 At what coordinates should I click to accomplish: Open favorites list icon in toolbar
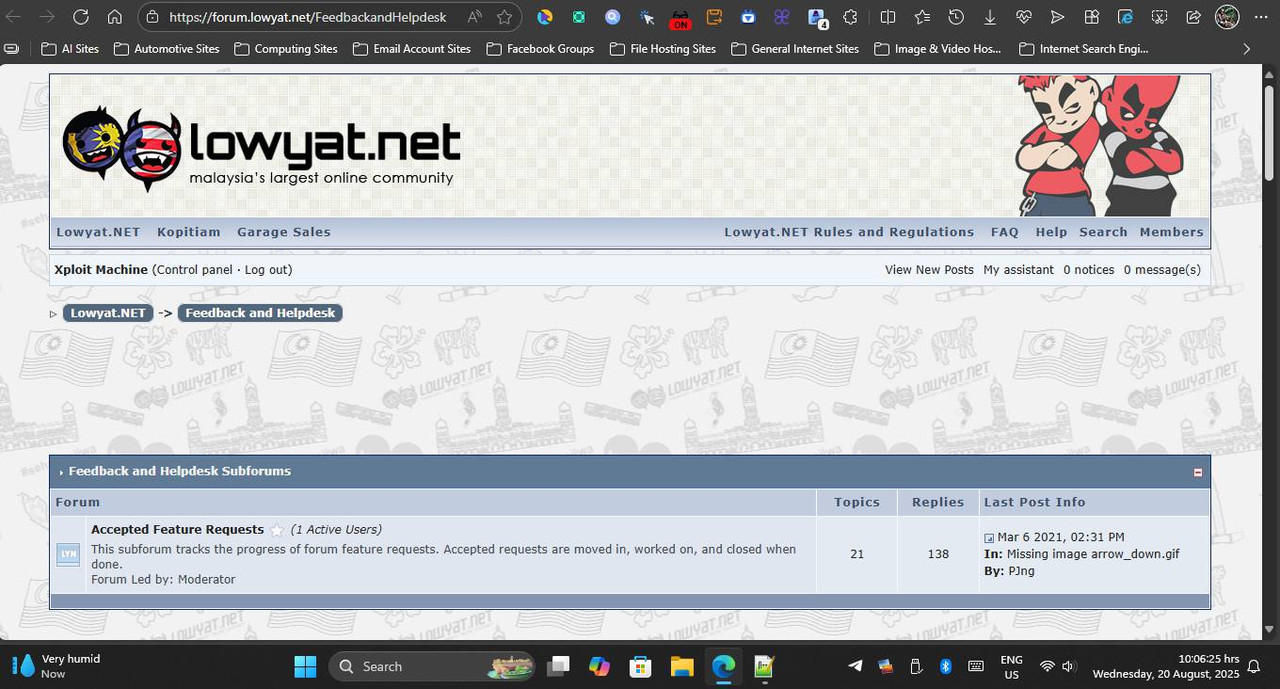click(922, 17)
